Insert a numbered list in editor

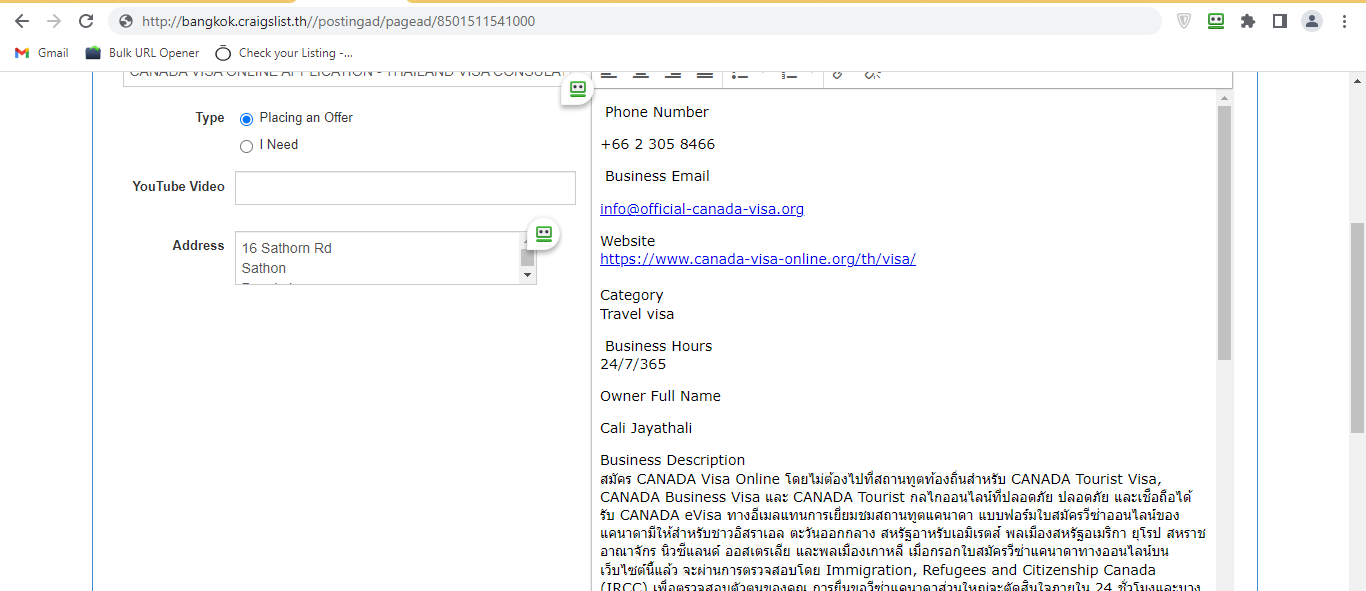[790, 74]
